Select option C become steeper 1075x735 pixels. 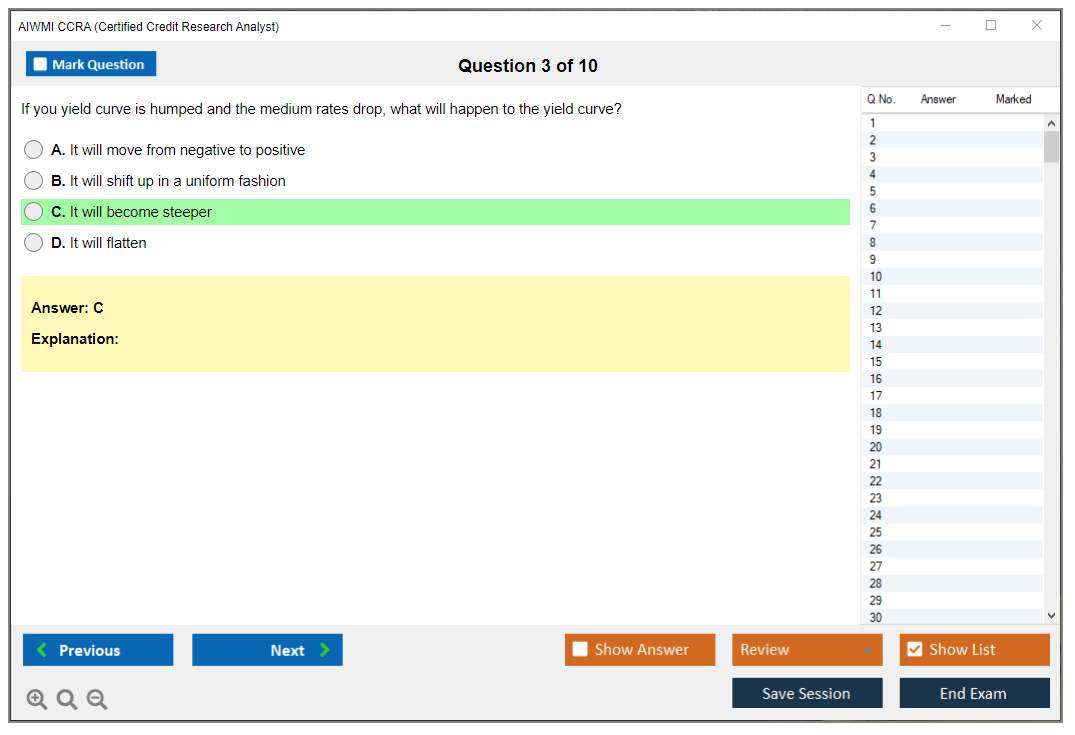34,212
